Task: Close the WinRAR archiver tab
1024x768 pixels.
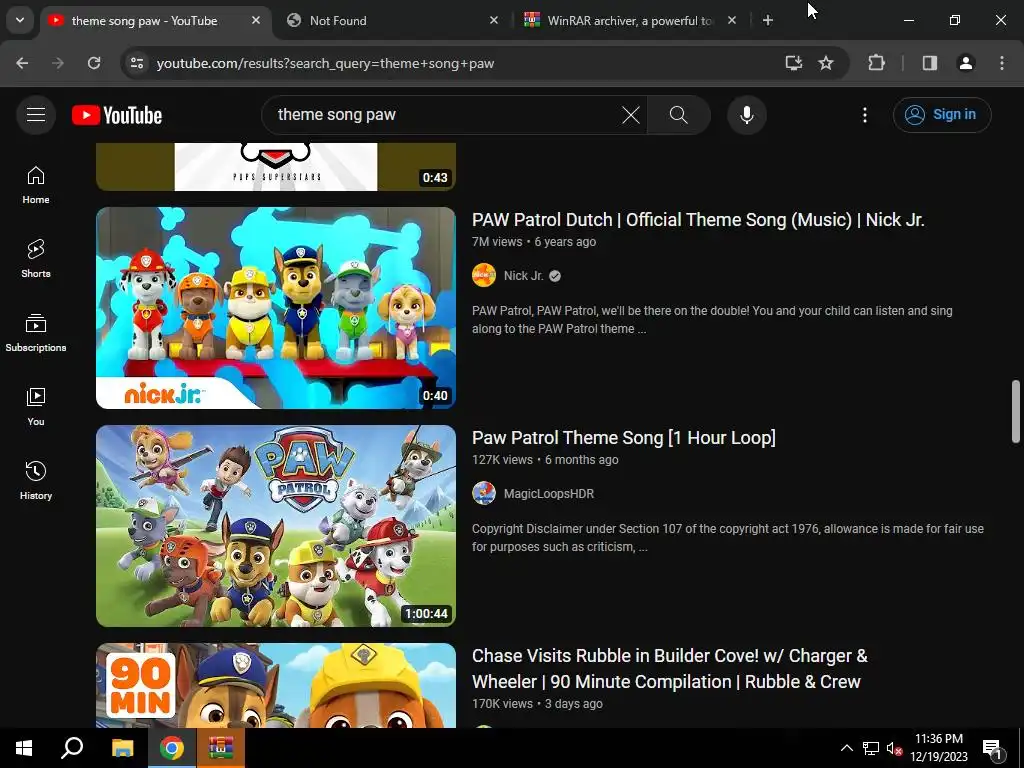Action: tap(732, 20)
